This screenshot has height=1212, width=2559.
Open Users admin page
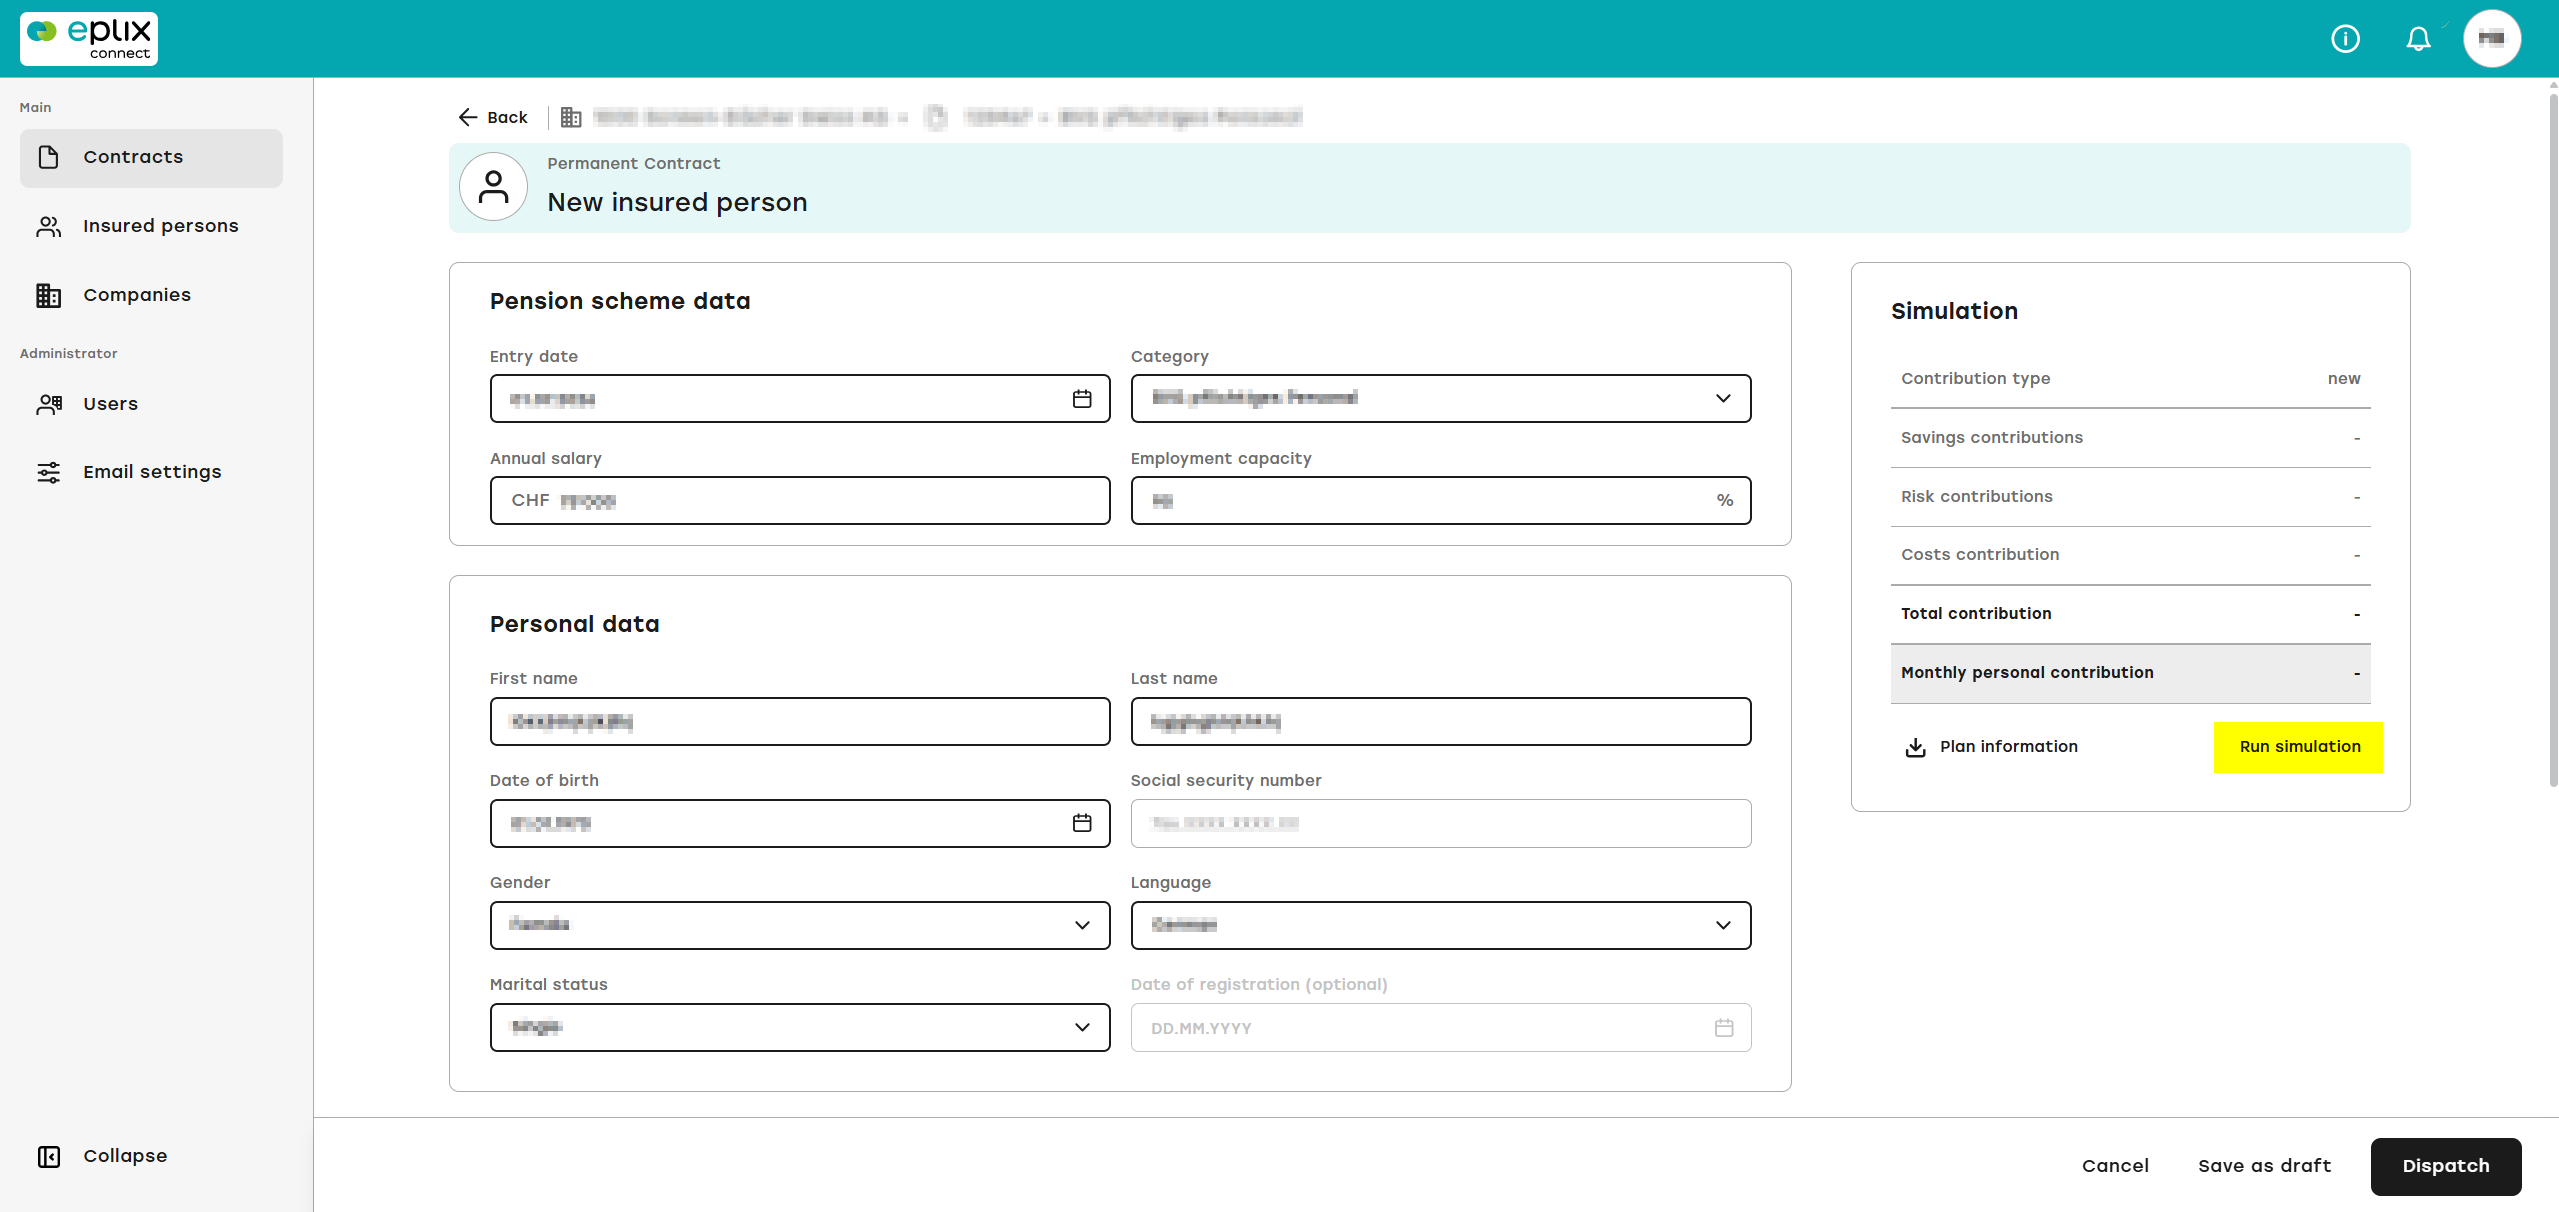pos(151,404)
